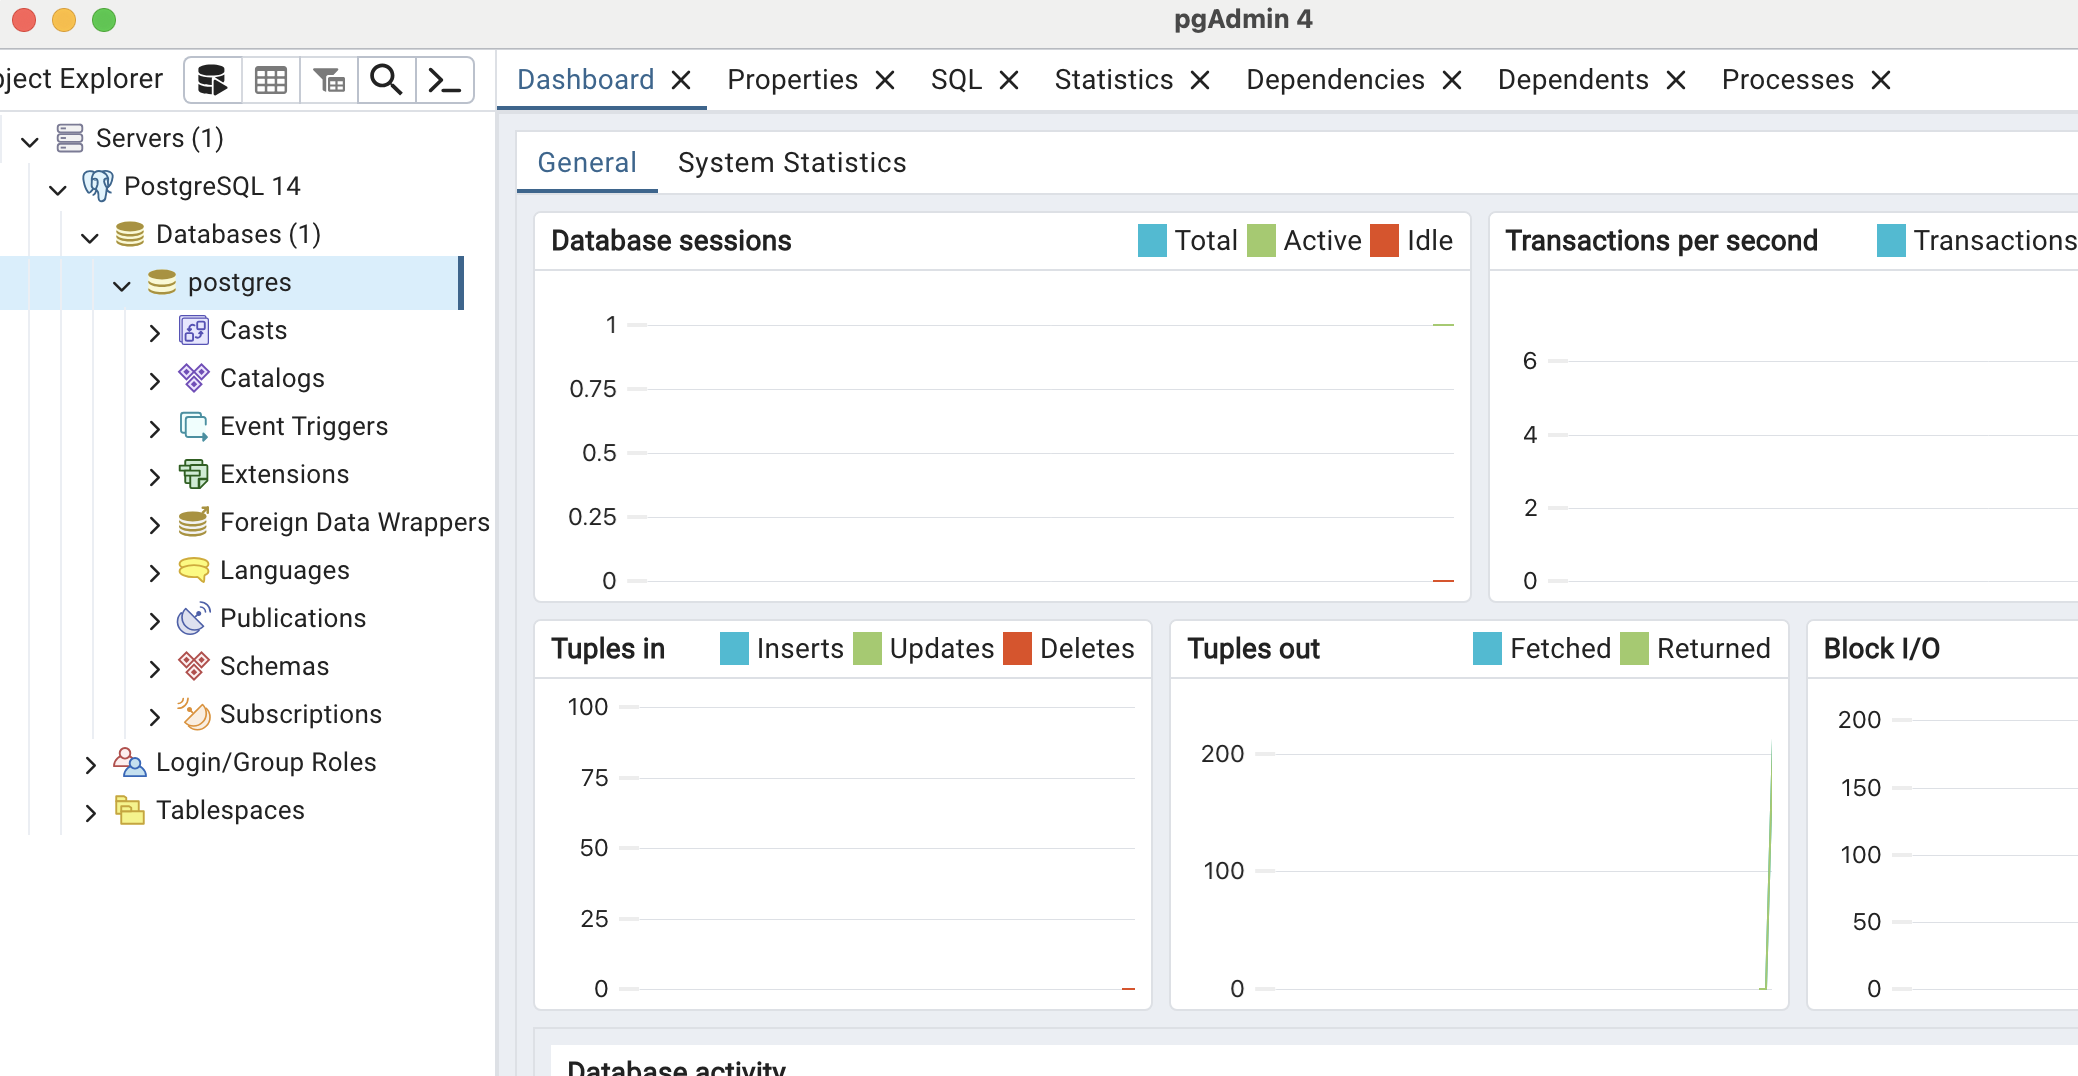Click the Fetched color swatch in Tuples out

[x=1487, y=649]
